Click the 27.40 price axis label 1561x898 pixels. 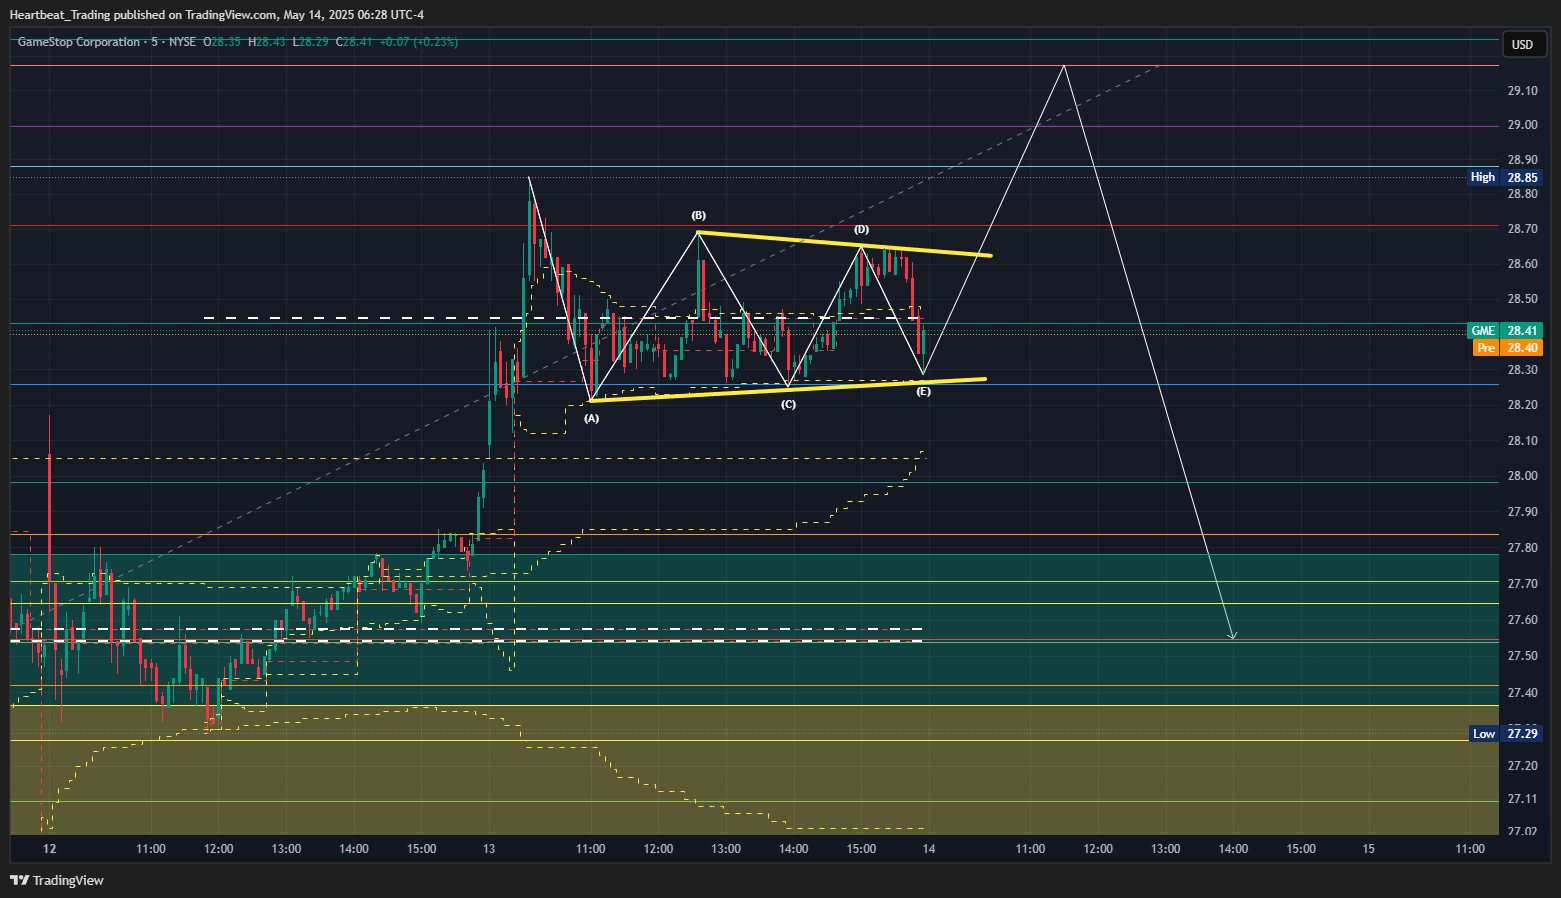(x=1522, y=693)
